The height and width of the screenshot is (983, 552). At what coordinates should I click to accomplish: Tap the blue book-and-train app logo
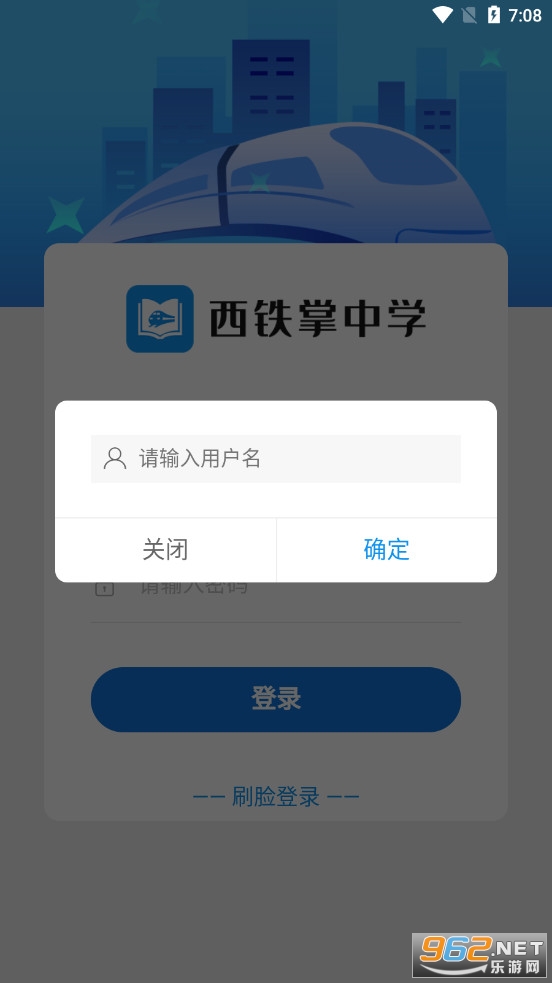click(160, 318)
